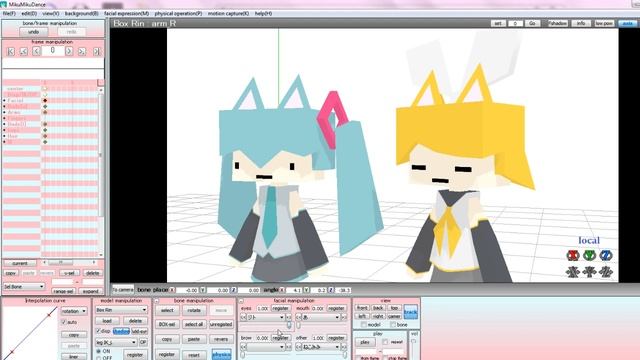640x360 pixels.
Task: Click the interpolation curve graph
Action: [x=30, y=333]
